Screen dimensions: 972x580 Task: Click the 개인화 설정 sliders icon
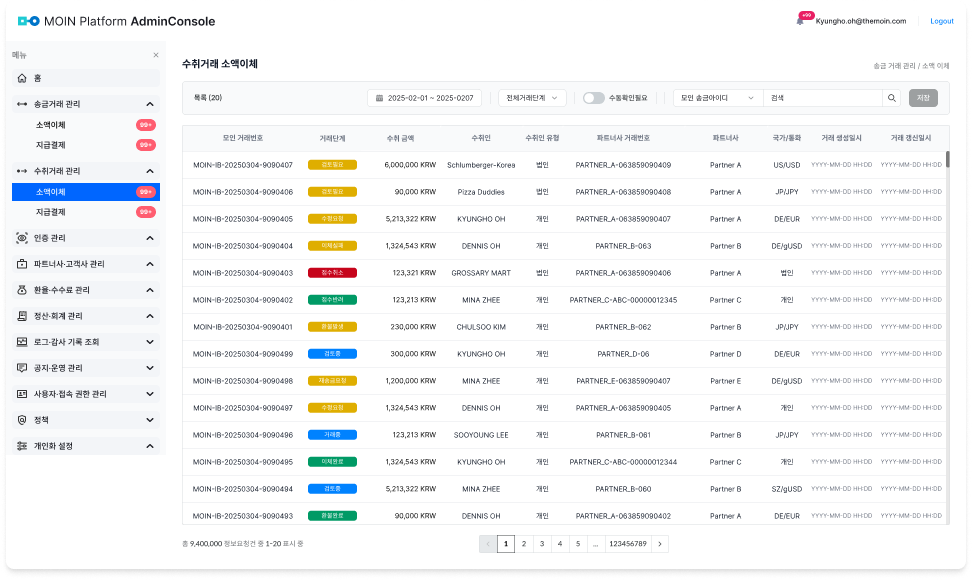pyautogui.click(x=23, y=446)
